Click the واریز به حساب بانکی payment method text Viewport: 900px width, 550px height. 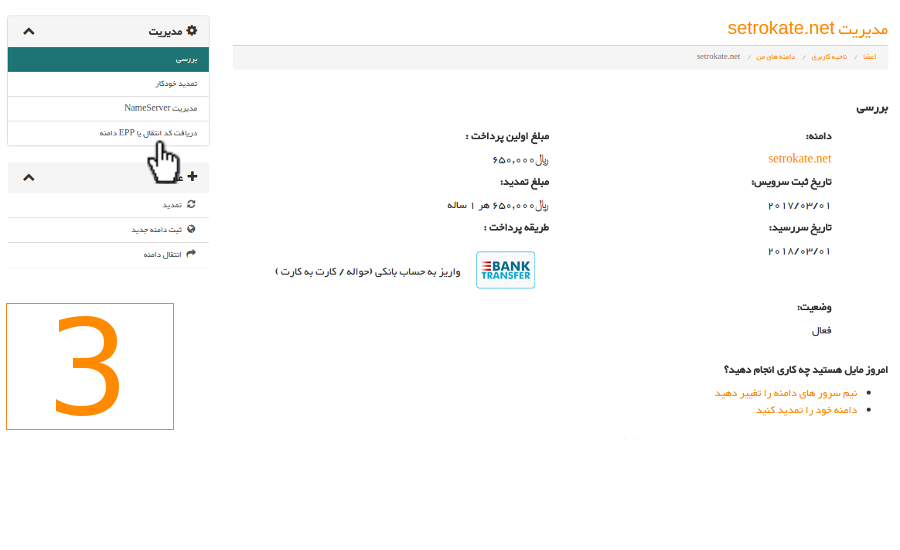(x=368, y=272)
